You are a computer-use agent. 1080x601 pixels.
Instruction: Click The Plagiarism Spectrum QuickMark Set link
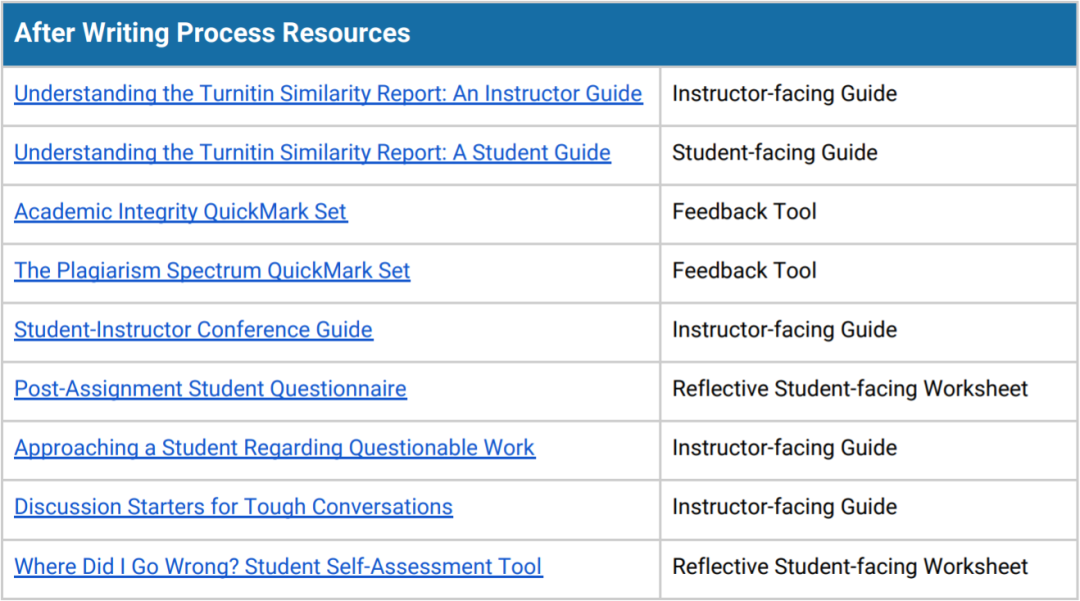[212, 271]
